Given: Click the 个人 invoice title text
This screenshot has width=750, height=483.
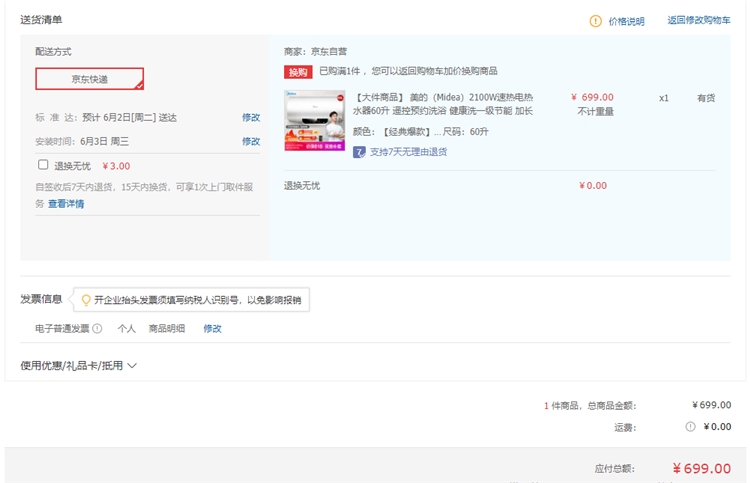Looking at the screenshot, I should (x=127, y=329).
